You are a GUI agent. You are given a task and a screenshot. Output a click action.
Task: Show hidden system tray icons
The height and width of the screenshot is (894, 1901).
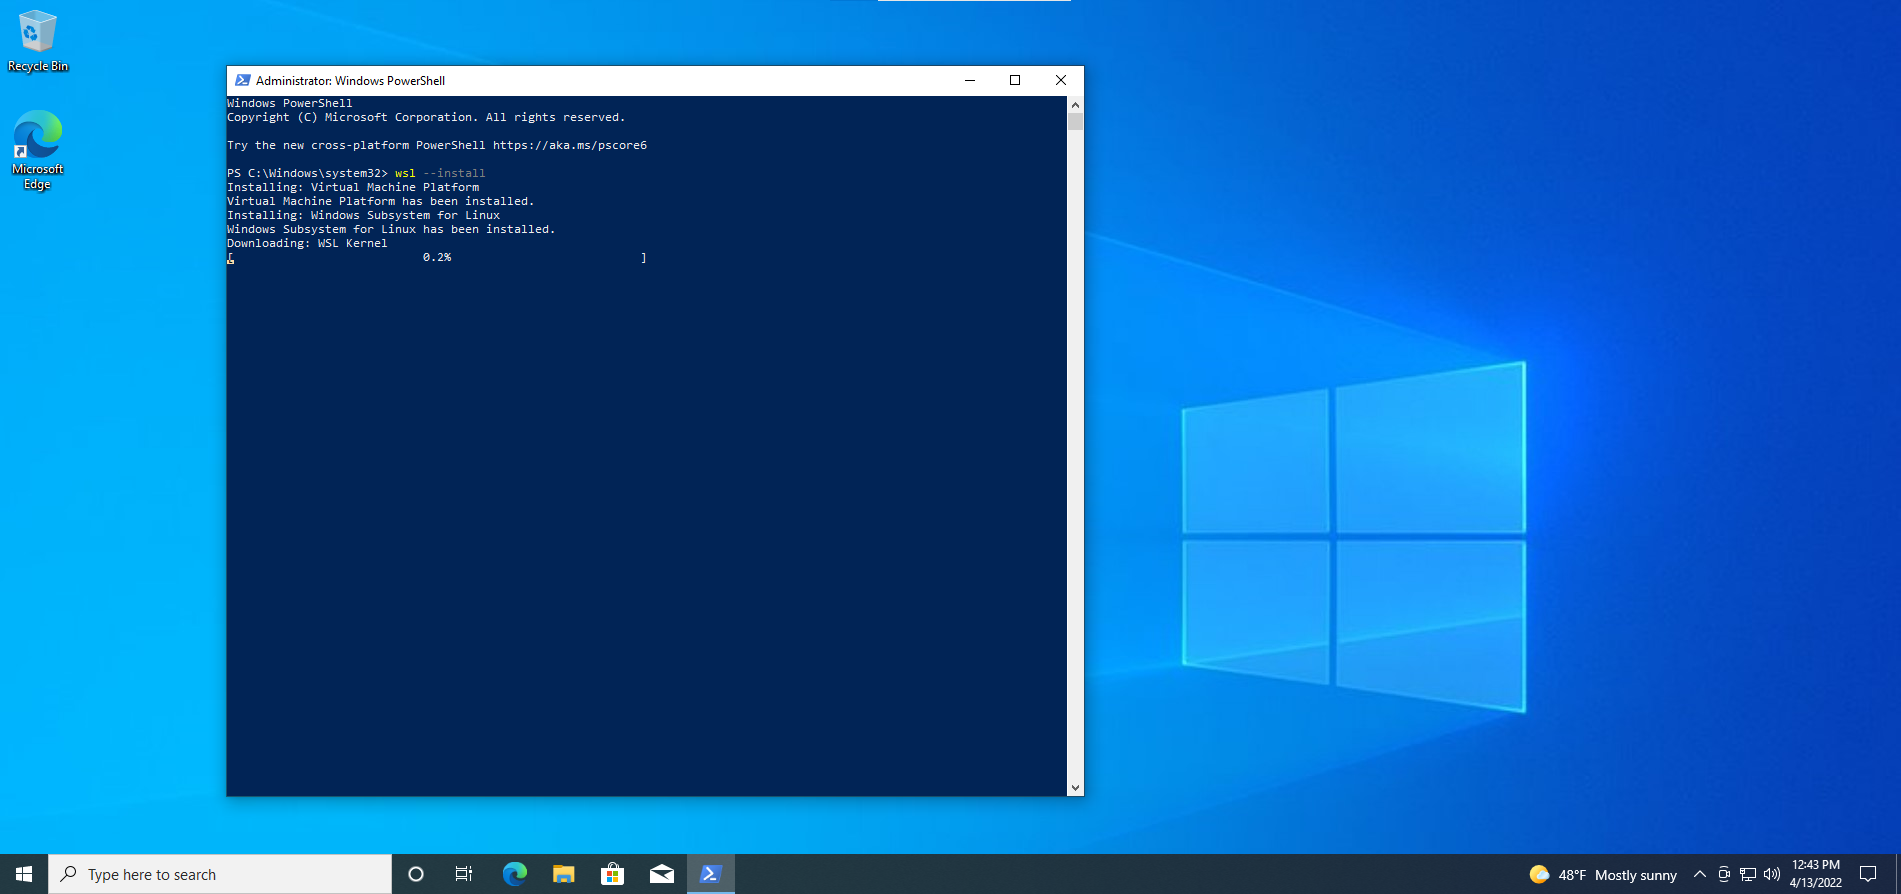pos(1699,874)
